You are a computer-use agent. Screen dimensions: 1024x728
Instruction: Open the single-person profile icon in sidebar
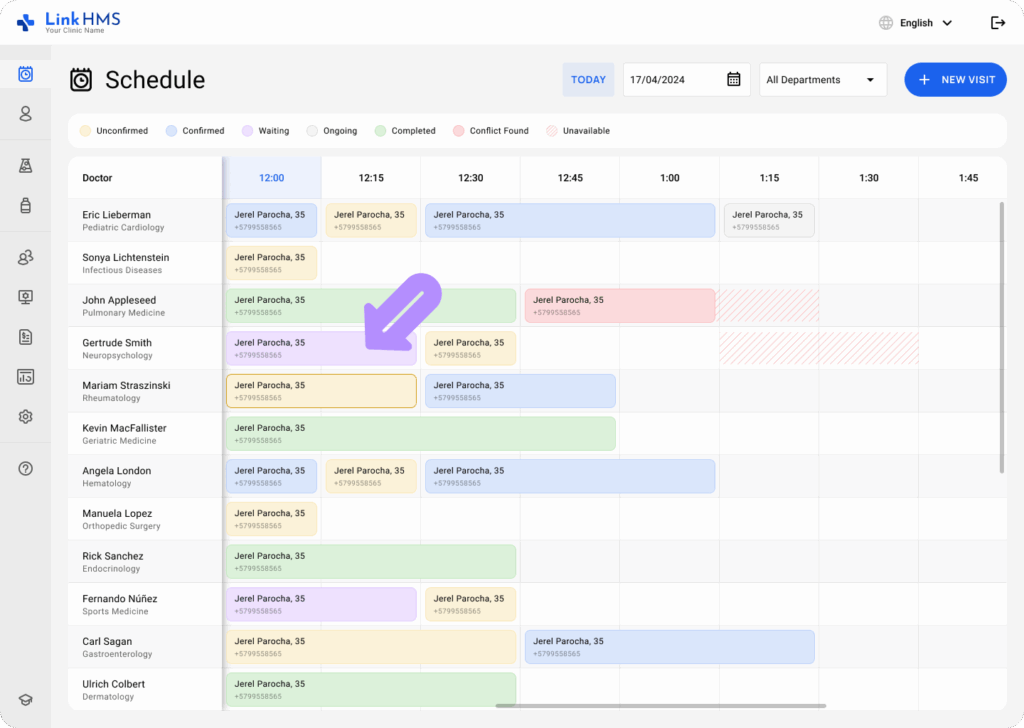(x=26, y=114)
